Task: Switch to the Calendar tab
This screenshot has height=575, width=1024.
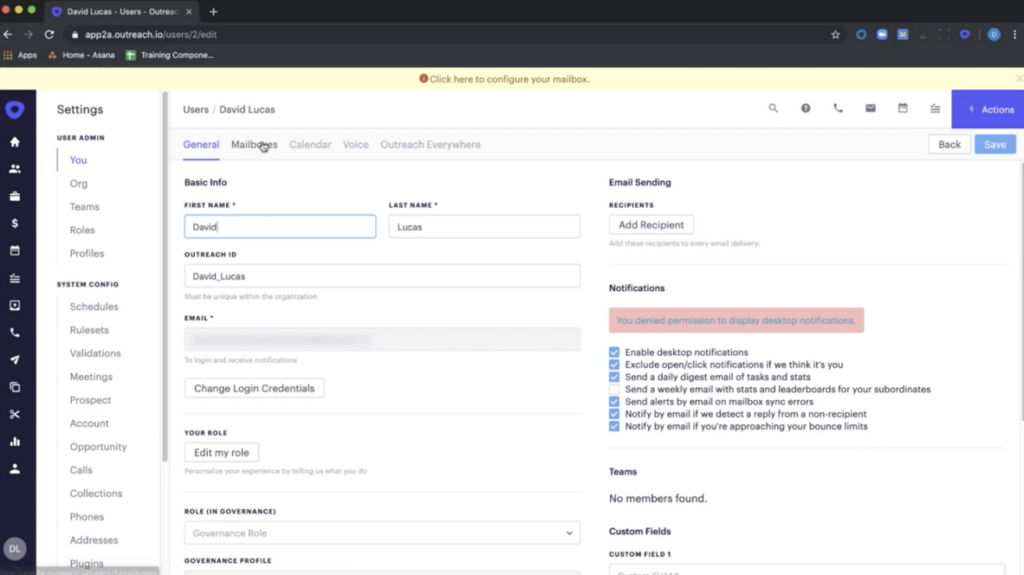Action: 310,144
